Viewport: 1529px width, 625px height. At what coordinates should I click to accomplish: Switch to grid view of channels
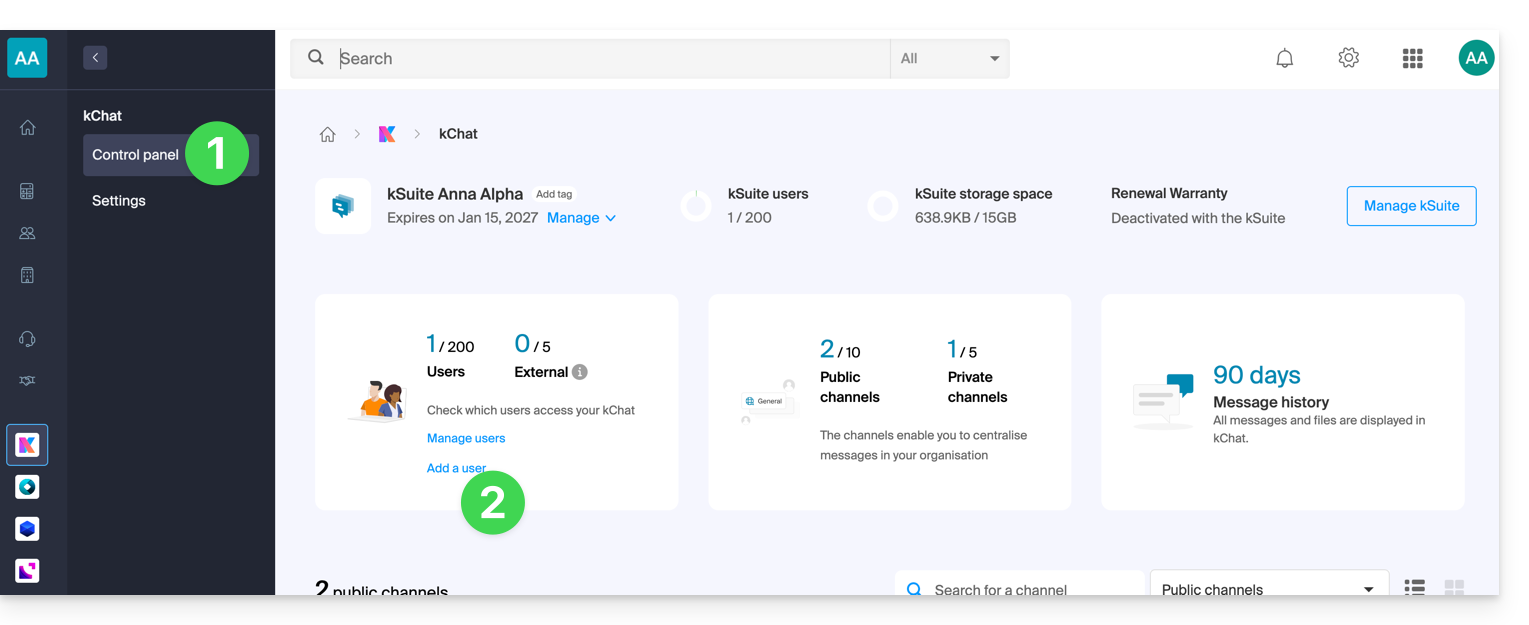point(1454,587)
